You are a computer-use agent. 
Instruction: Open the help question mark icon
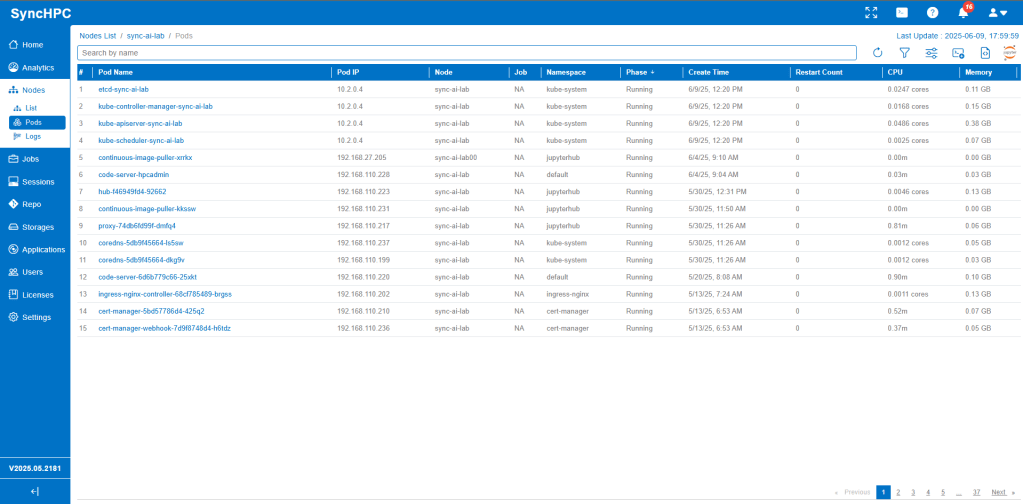pos(932,13)
